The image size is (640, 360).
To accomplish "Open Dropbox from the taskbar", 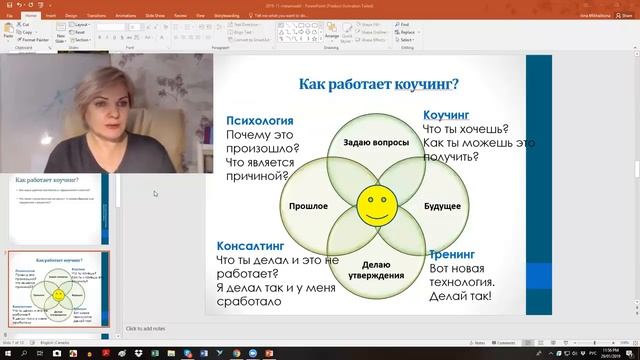I will (x=139, y=353).
